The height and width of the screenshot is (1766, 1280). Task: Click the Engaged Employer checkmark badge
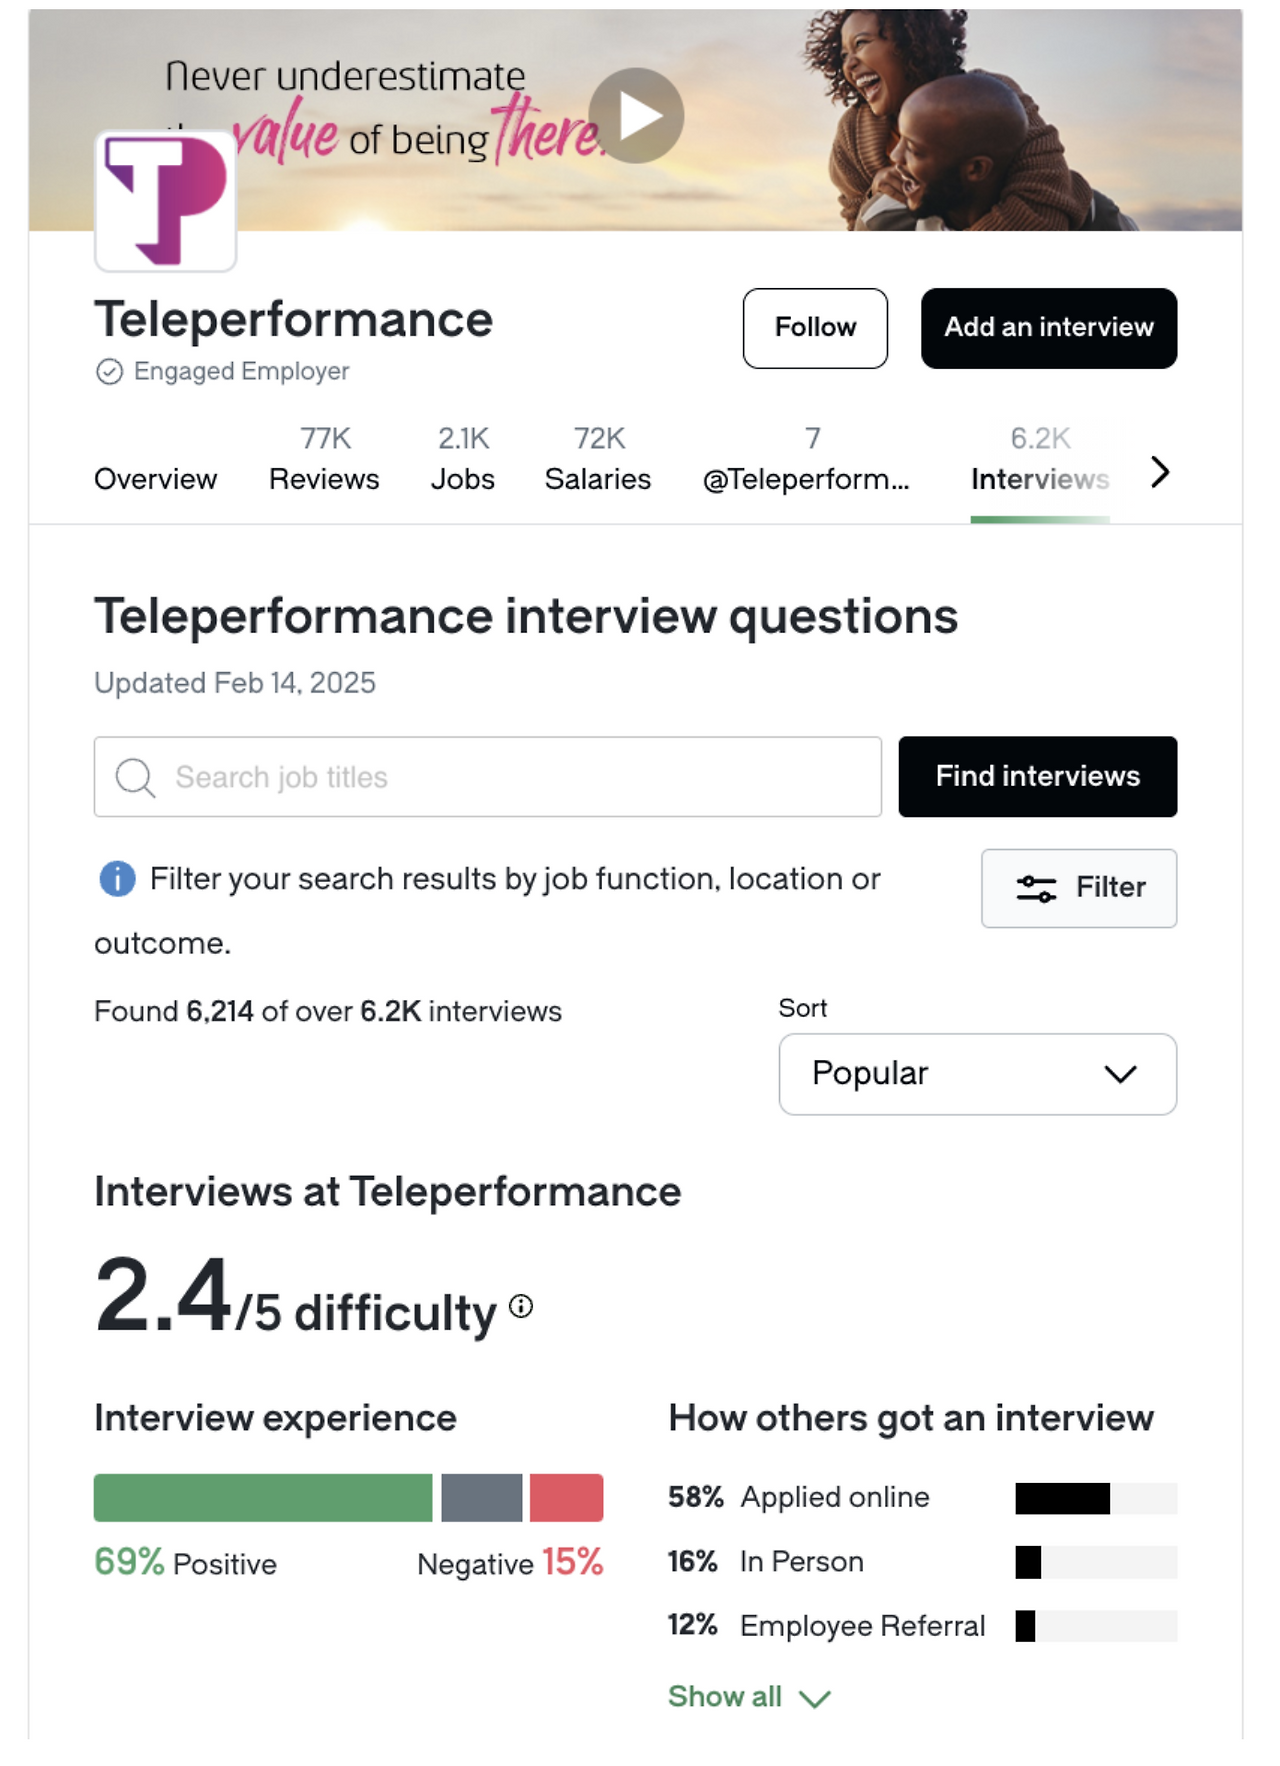(x=109, y=372)
